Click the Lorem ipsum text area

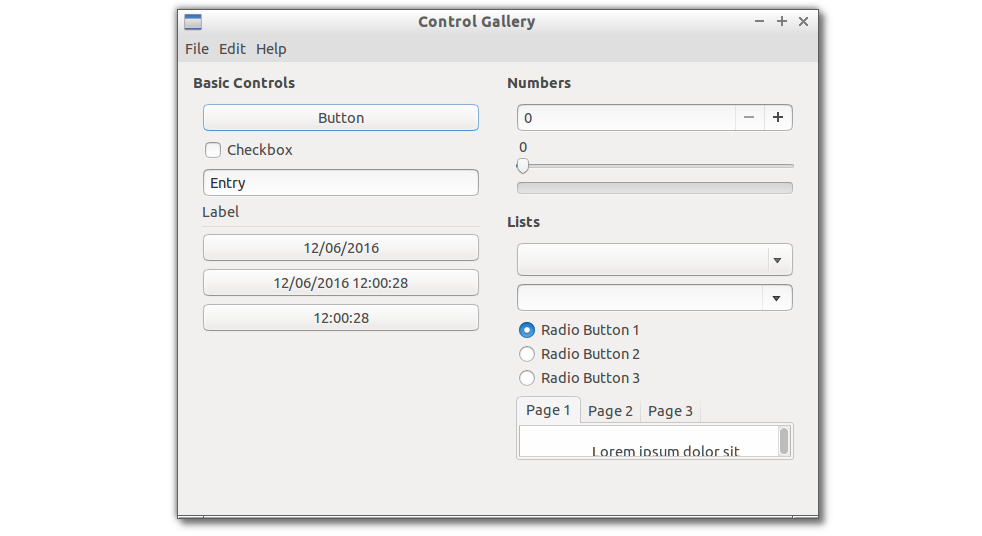[648, 441]
